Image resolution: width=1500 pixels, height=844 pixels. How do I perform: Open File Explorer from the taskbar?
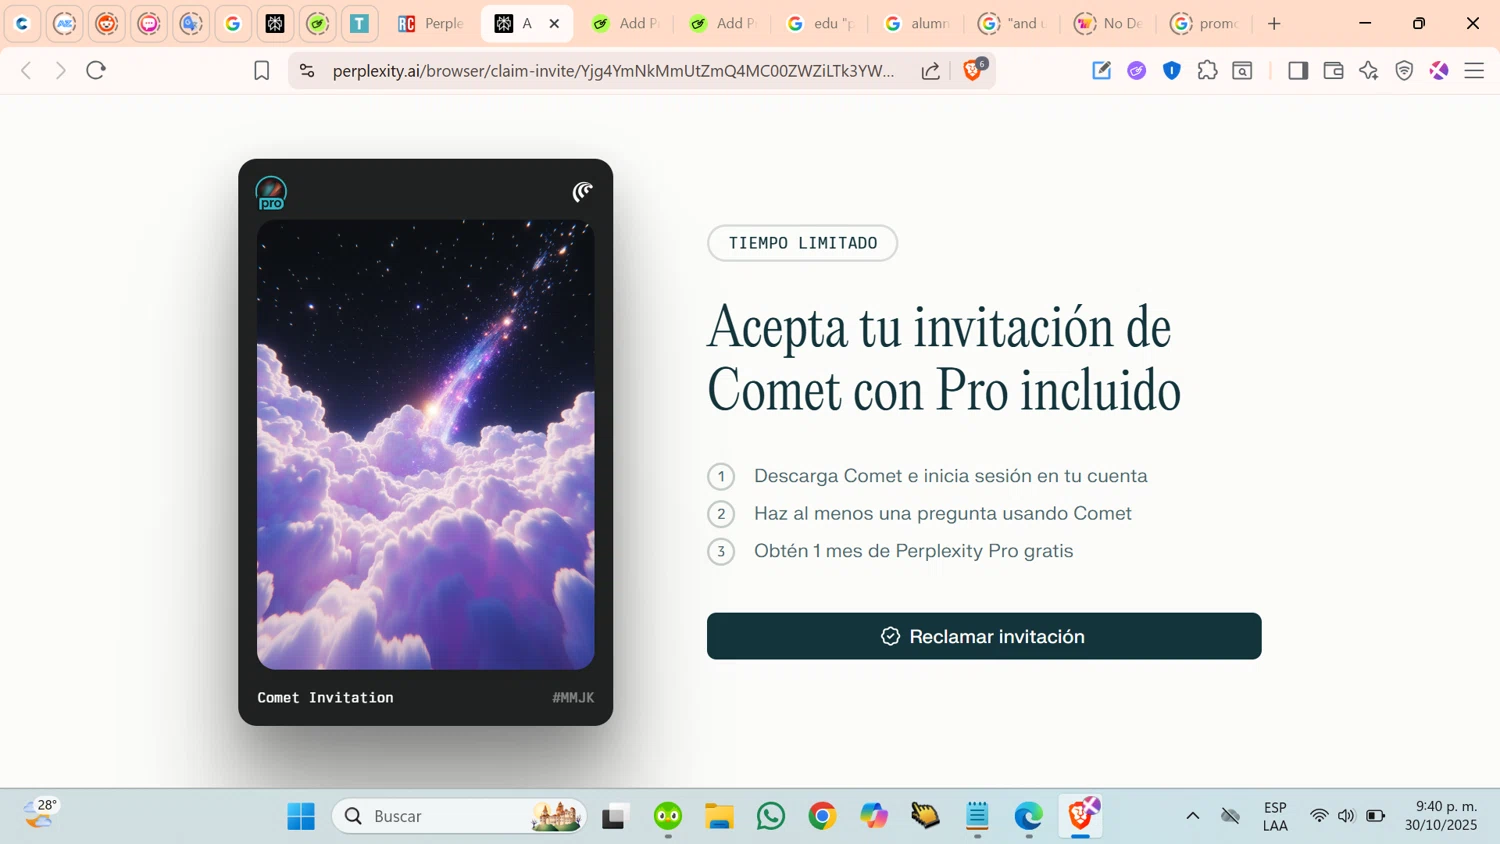pos(719,816)
